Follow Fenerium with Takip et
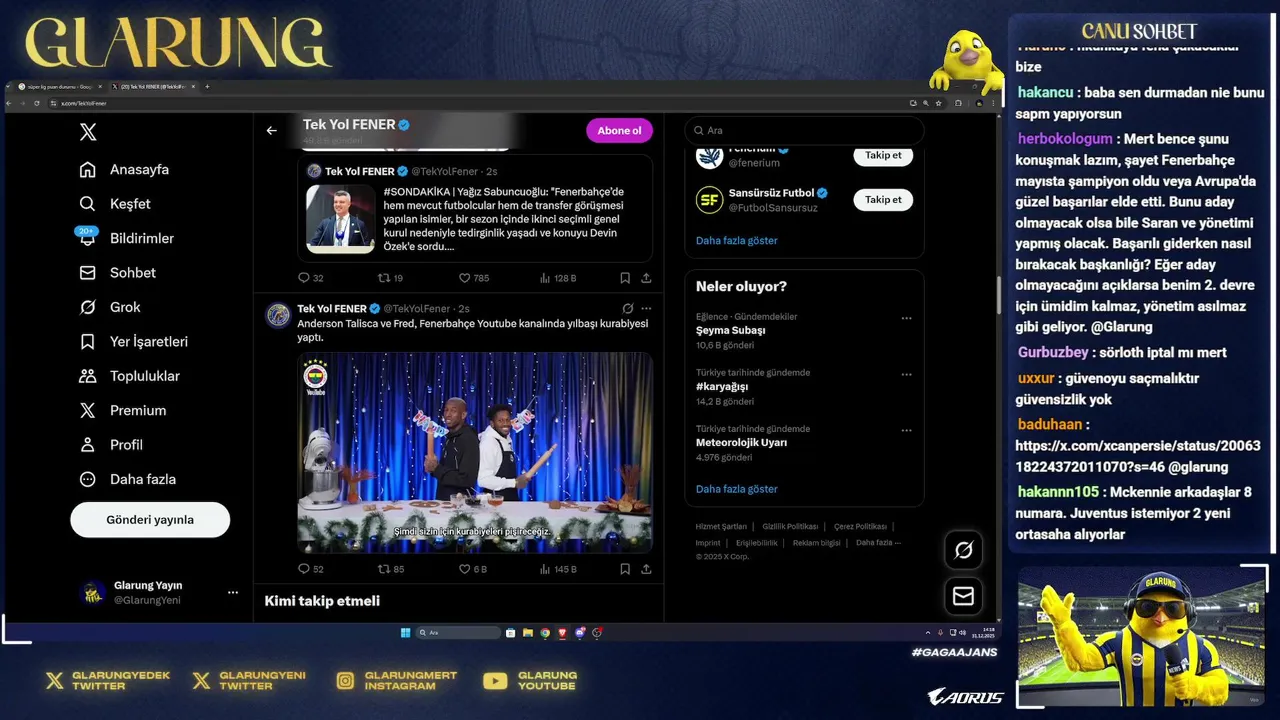Image resolution: width=1280 pixels, height=720 pixels. [x=883, y=156]
